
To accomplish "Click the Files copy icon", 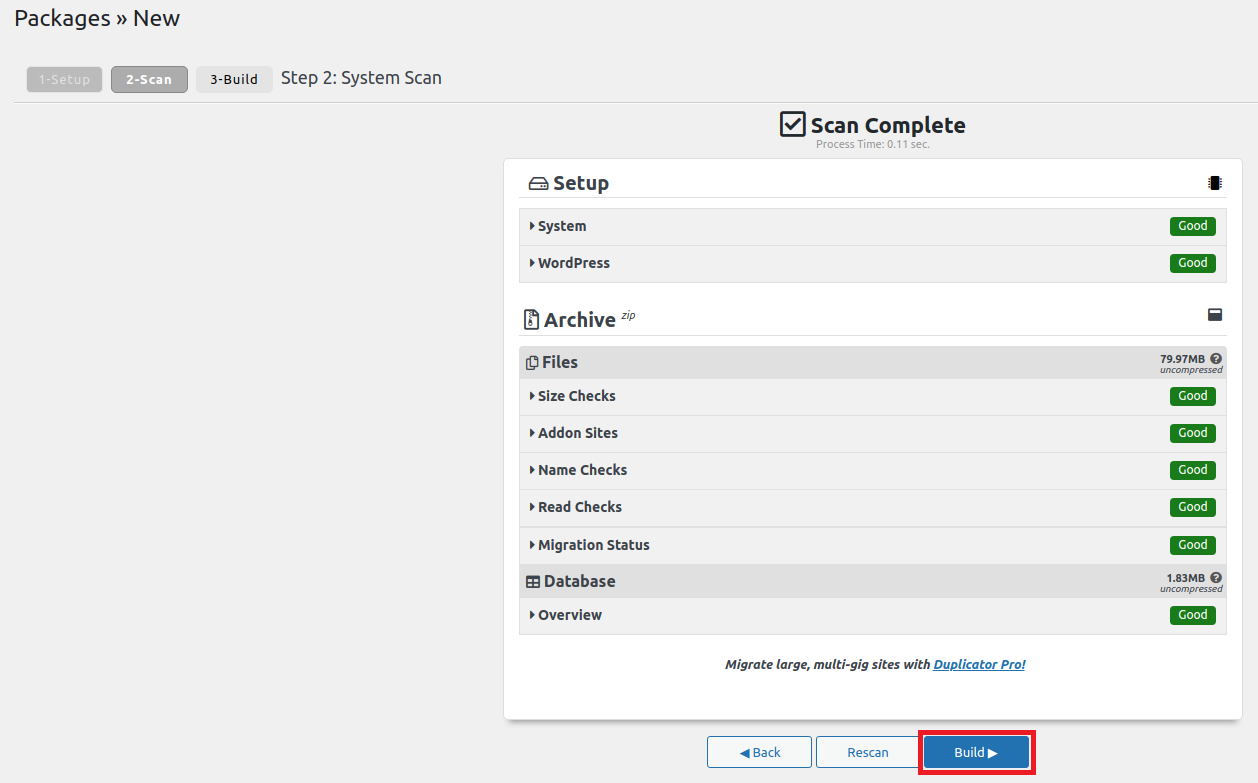I will pyautogui.click(x=532, y=363).
